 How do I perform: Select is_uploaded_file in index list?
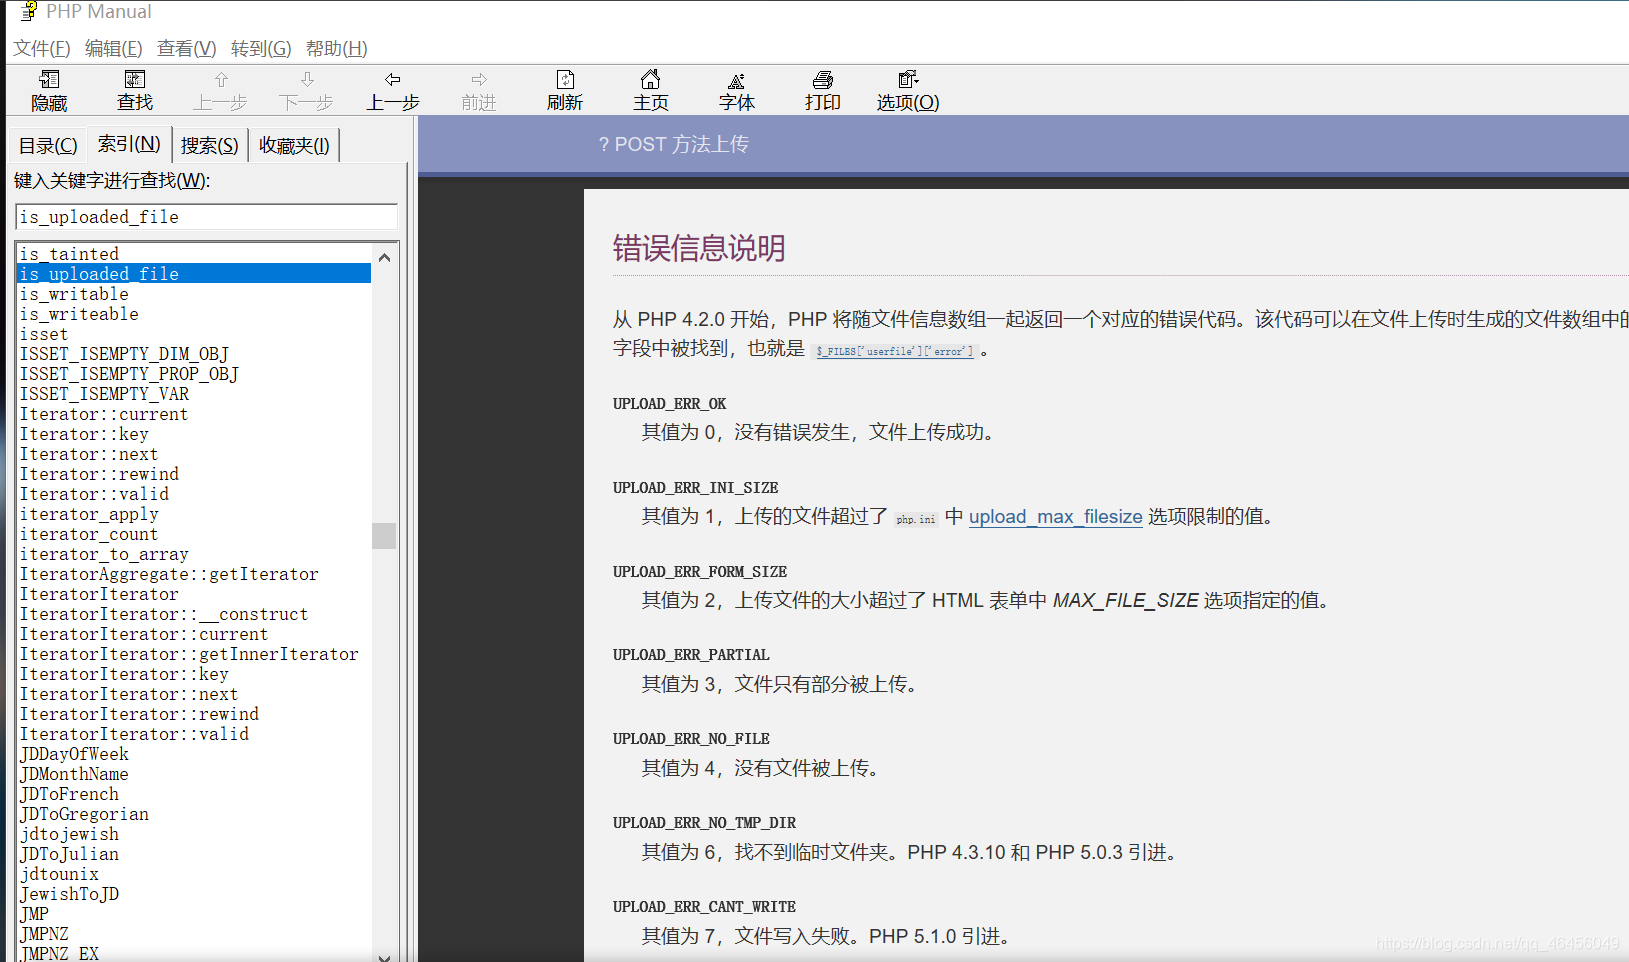(x=195, y=274)
